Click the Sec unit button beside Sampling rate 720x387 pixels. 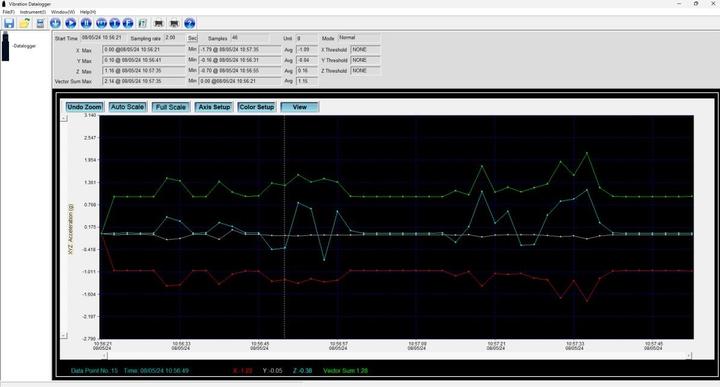[x=192, y=38]
